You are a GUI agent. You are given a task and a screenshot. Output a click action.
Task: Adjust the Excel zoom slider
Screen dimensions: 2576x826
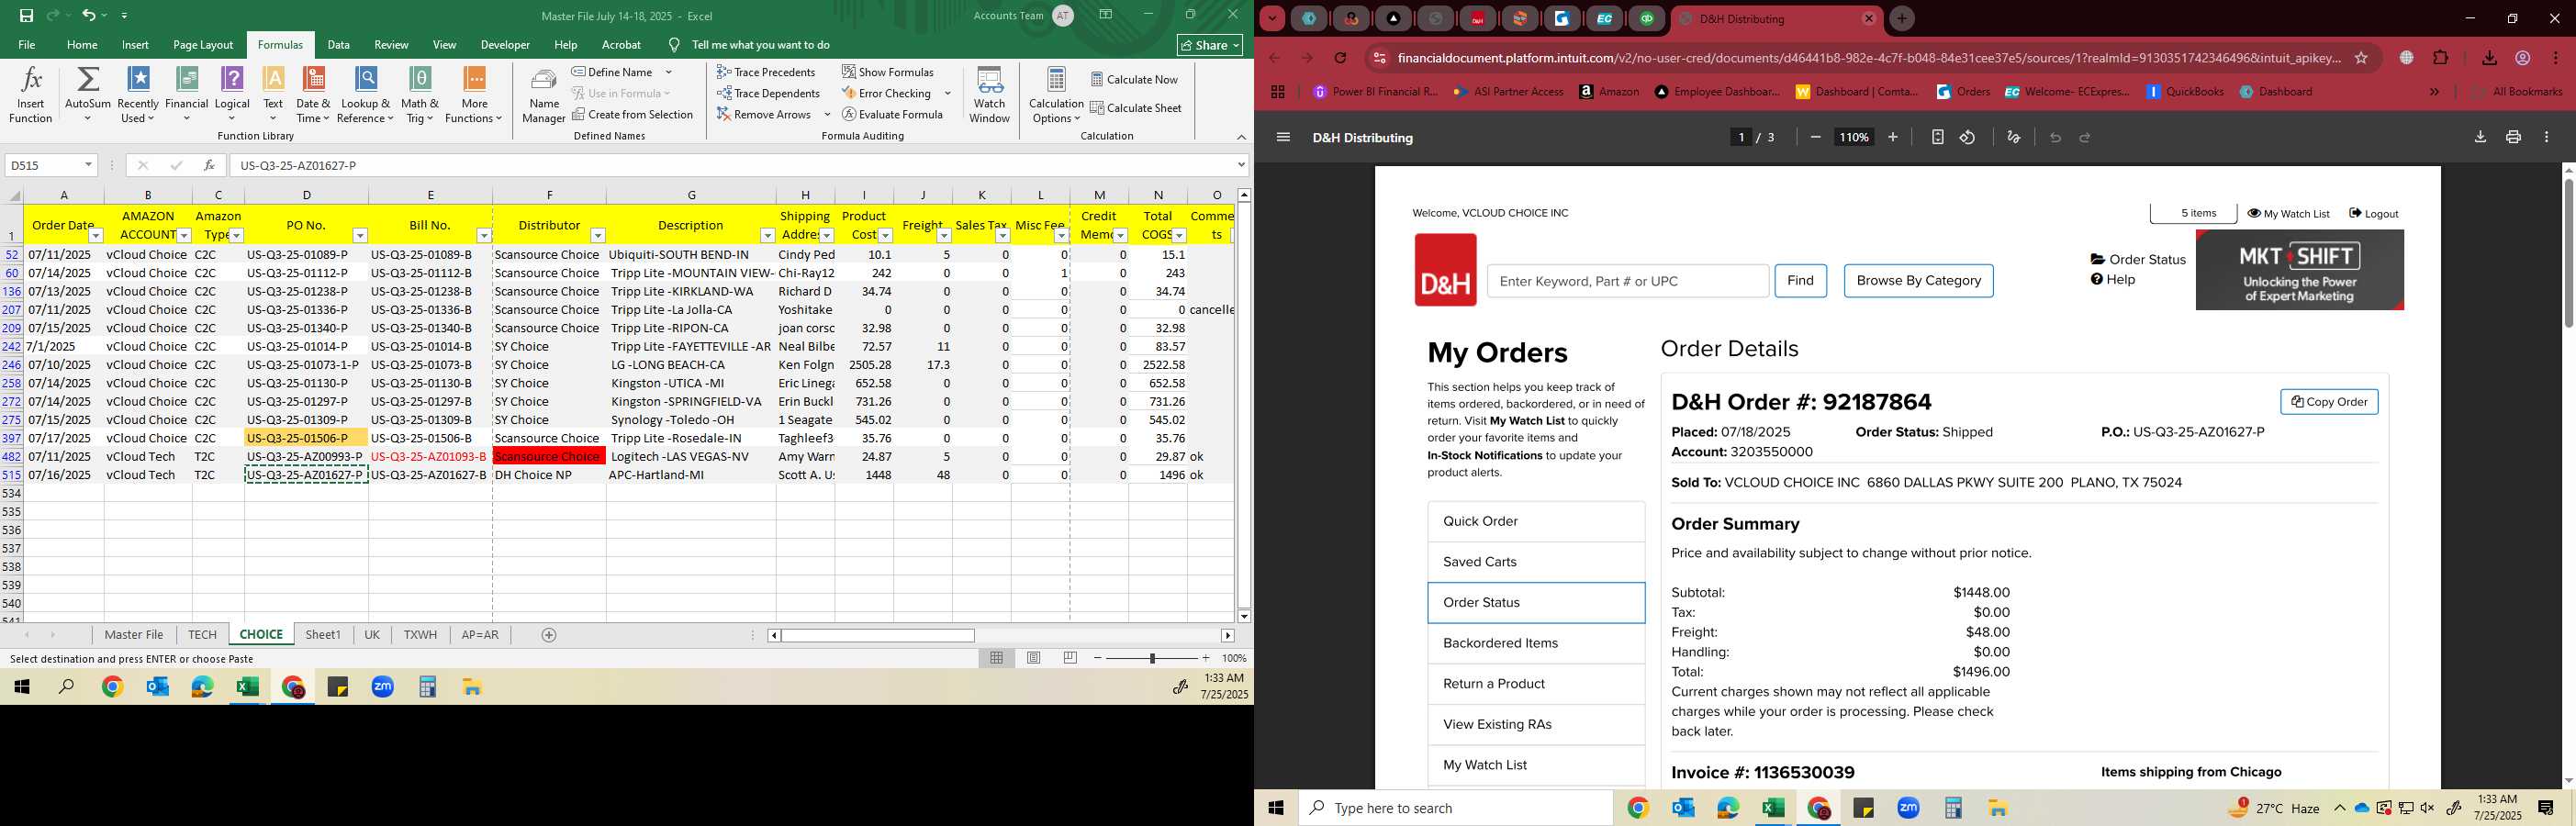1152,658
